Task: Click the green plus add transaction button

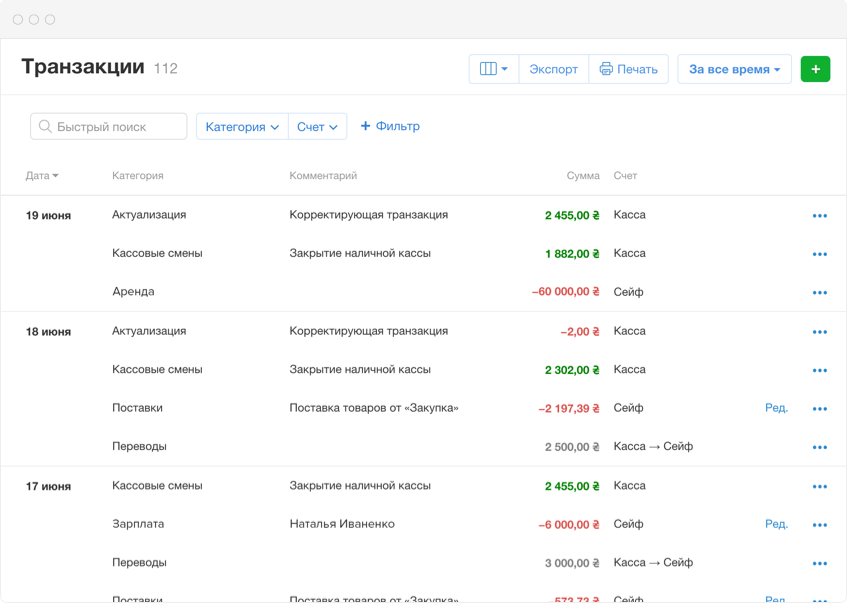Action: coord(815,69)
